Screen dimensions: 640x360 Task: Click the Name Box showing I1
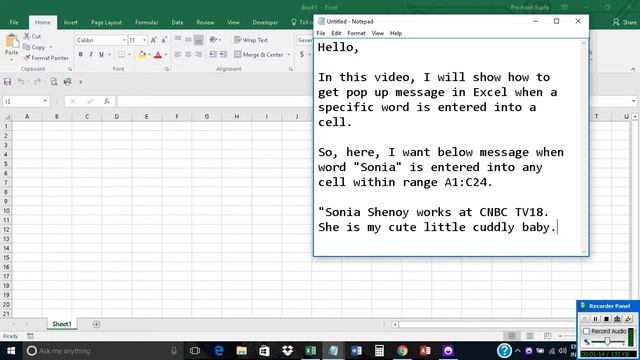coord(22,101)
